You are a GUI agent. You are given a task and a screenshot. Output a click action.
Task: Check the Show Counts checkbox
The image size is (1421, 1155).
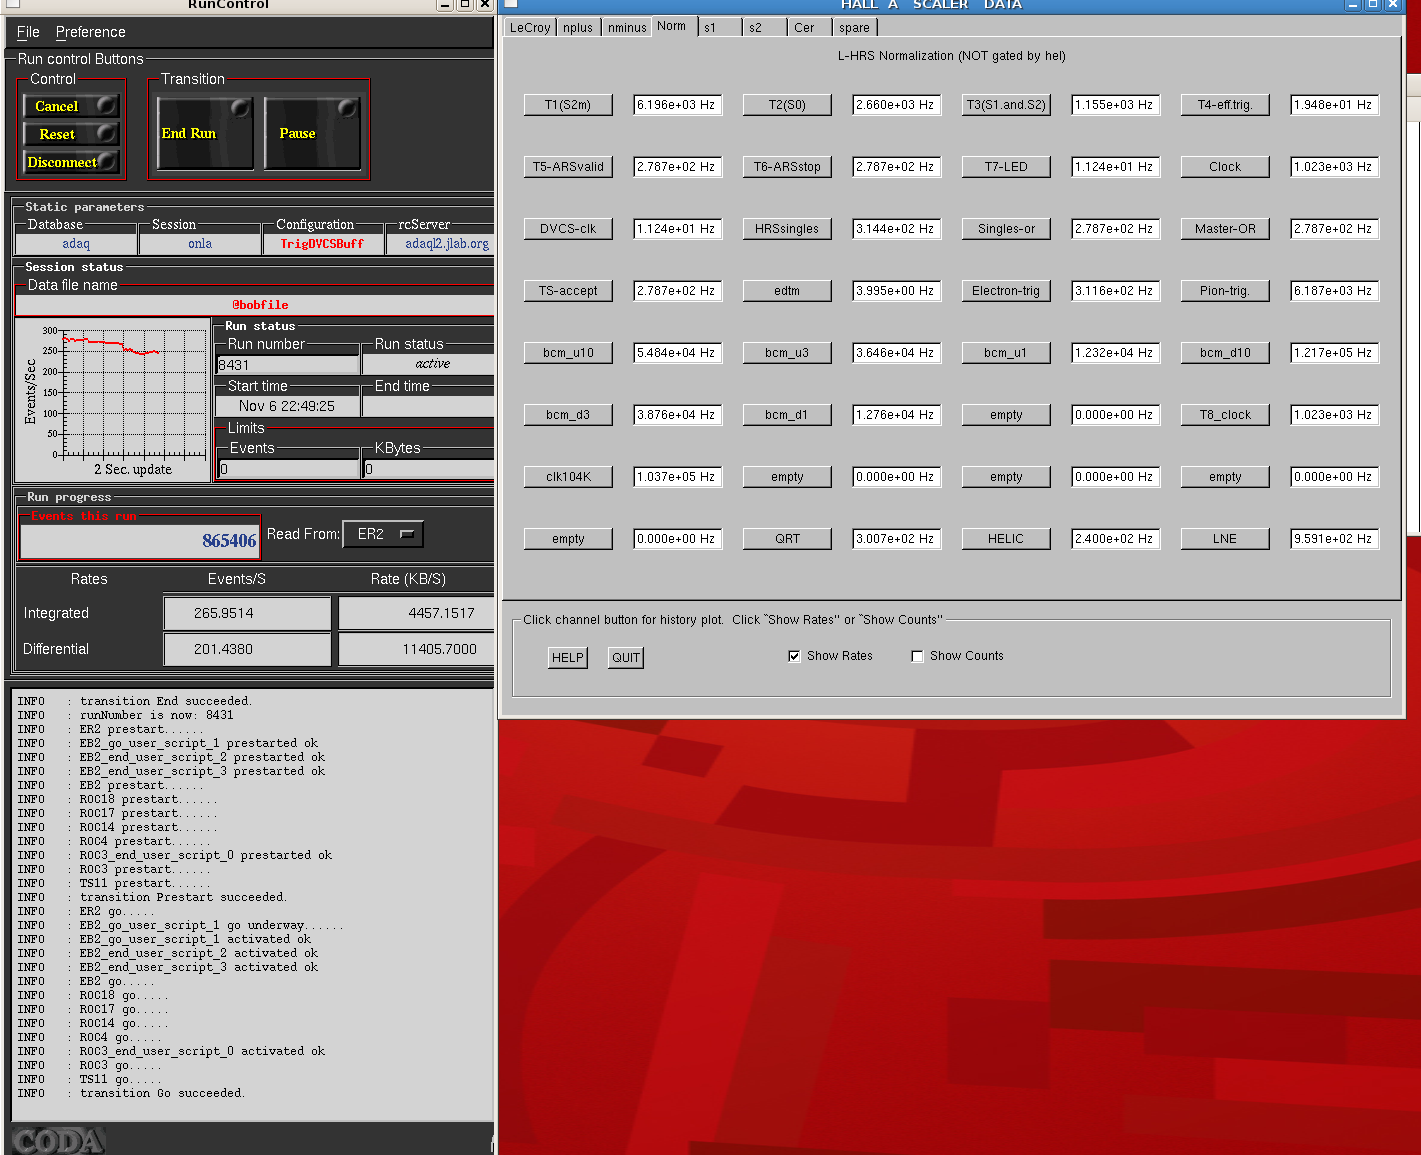coord(917,656)
